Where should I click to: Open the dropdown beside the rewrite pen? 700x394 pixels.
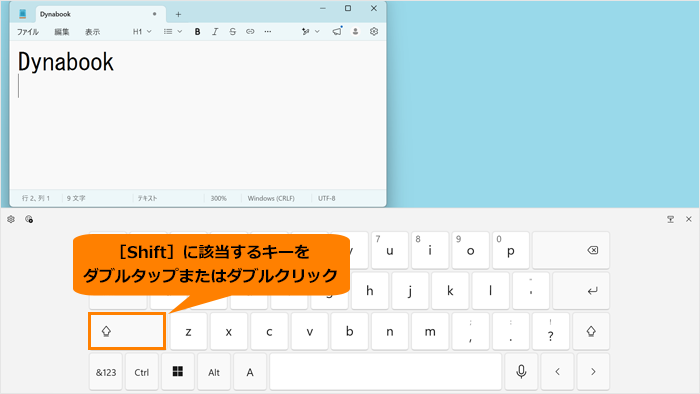[x=317, y=31]
